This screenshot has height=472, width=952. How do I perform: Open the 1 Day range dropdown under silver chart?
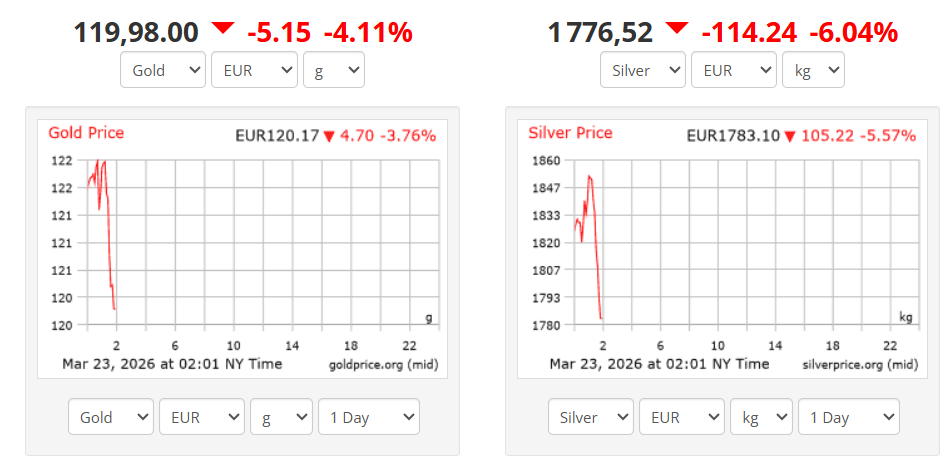click(849, 417)
